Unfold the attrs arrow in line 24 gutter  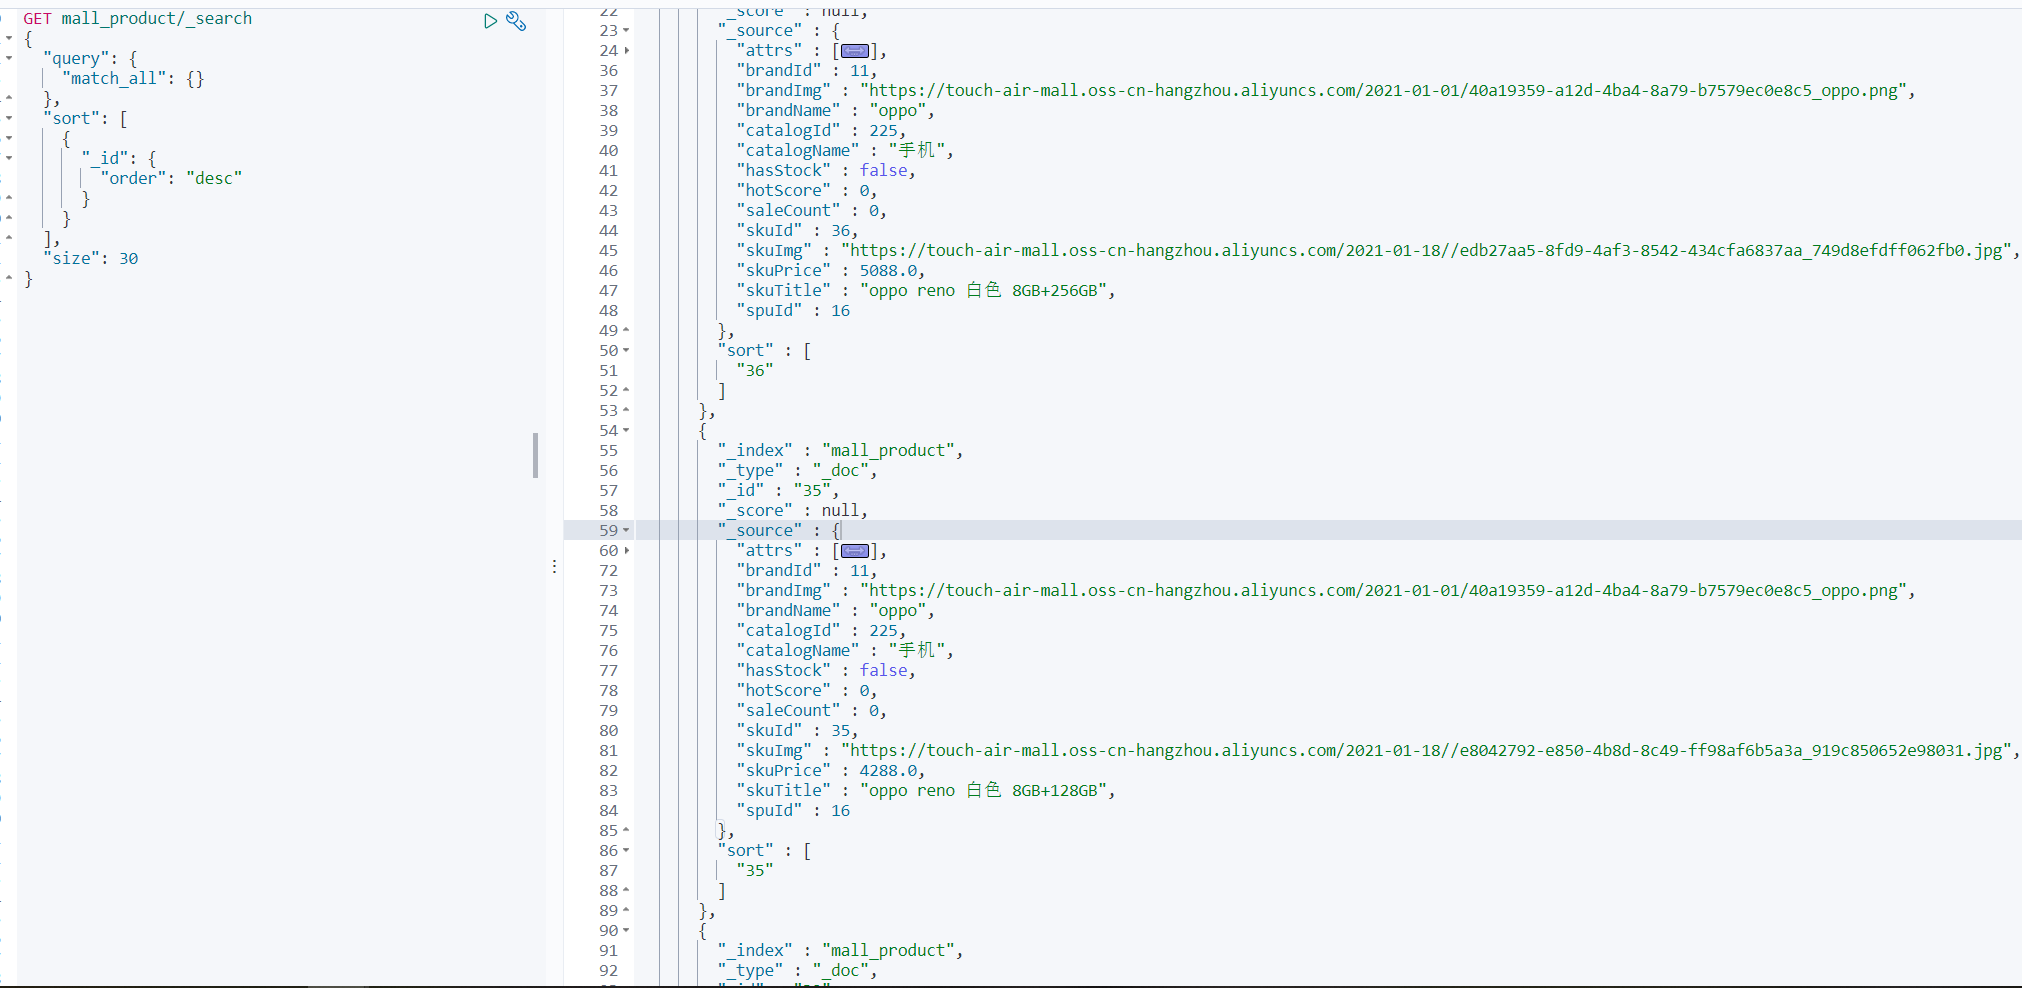pyautogui.click(x=627, y=51)
